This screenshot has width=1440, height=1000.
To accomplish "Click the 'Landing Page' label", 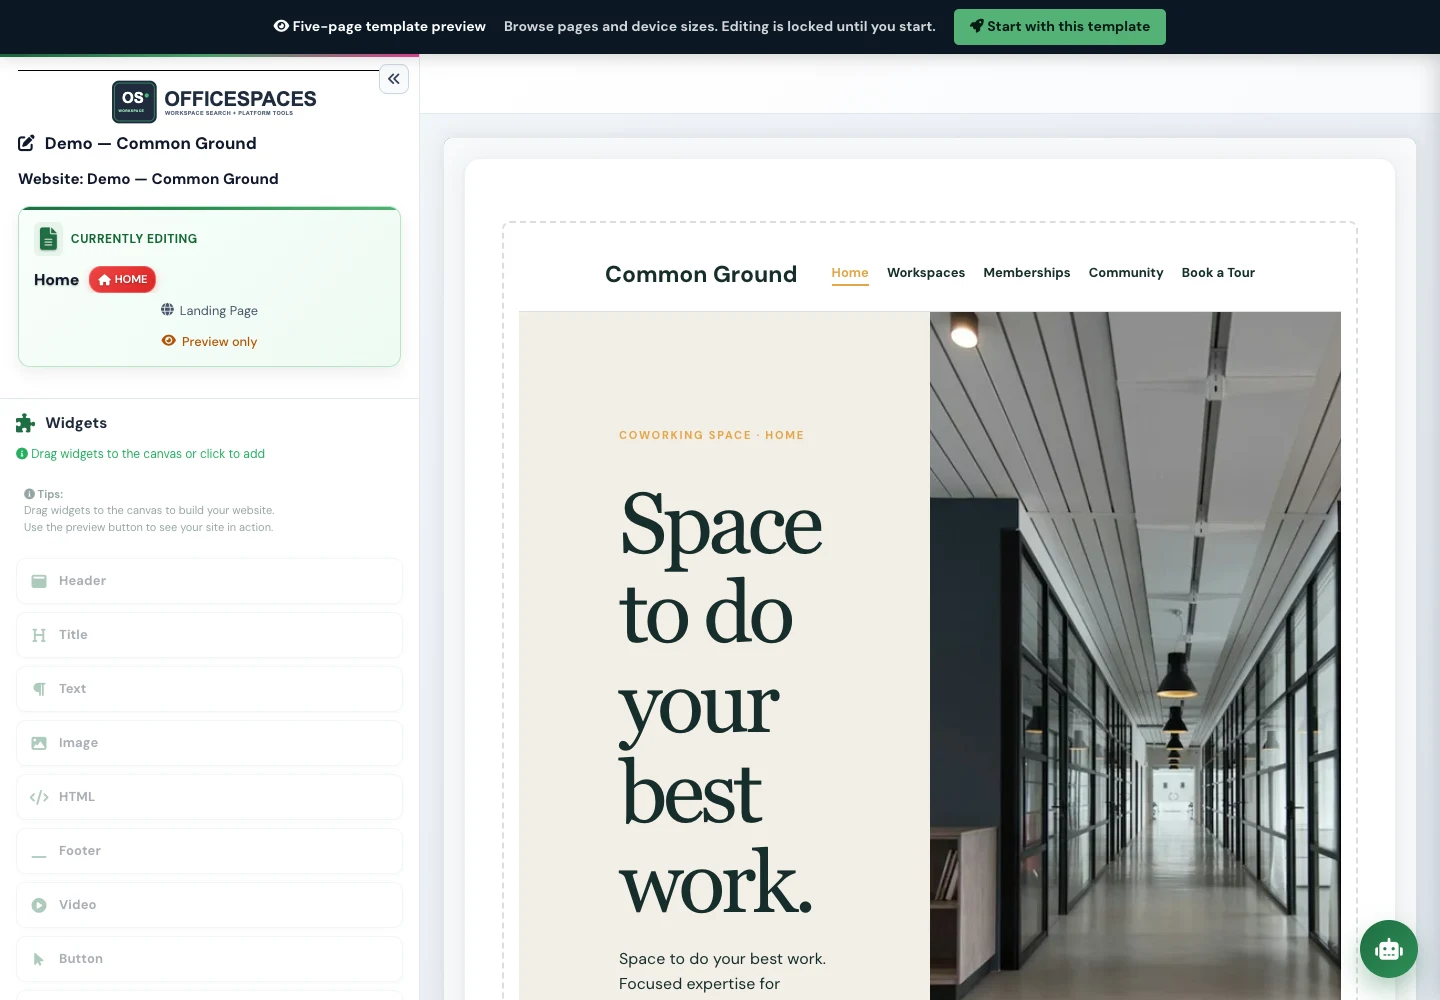I will coord(218,311).
